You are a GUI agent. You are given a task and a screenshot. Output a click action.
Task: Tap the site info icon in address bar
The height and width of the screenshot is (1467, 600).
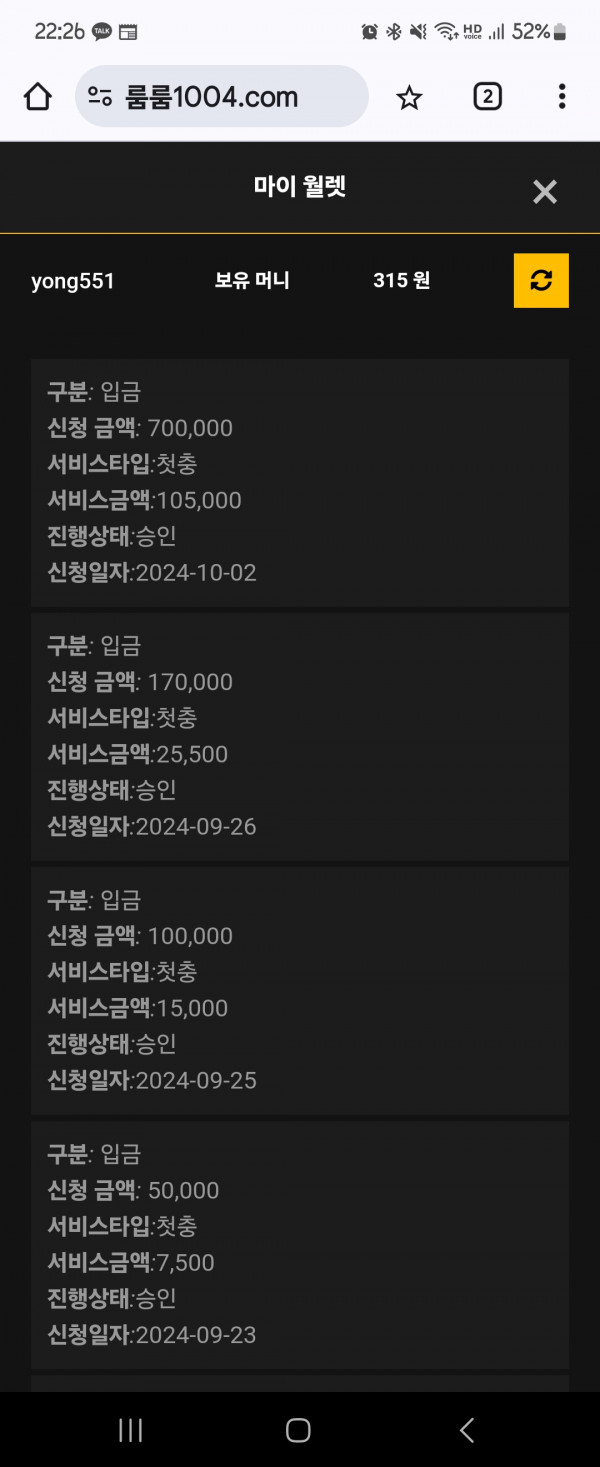[100, 97]
